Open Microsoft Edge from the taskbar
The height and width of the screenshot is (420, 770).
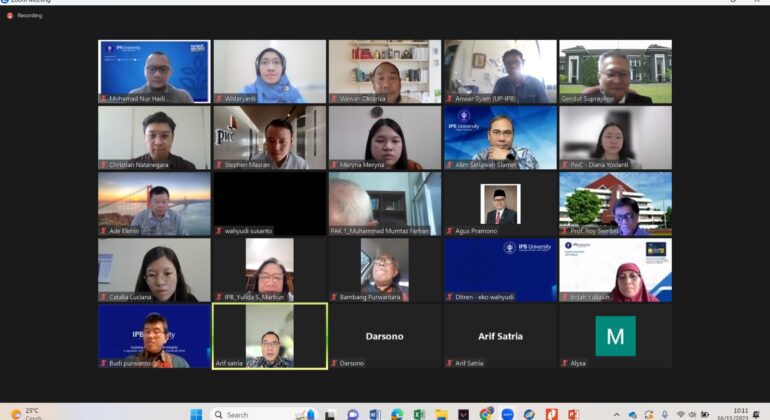click(397, 415)
